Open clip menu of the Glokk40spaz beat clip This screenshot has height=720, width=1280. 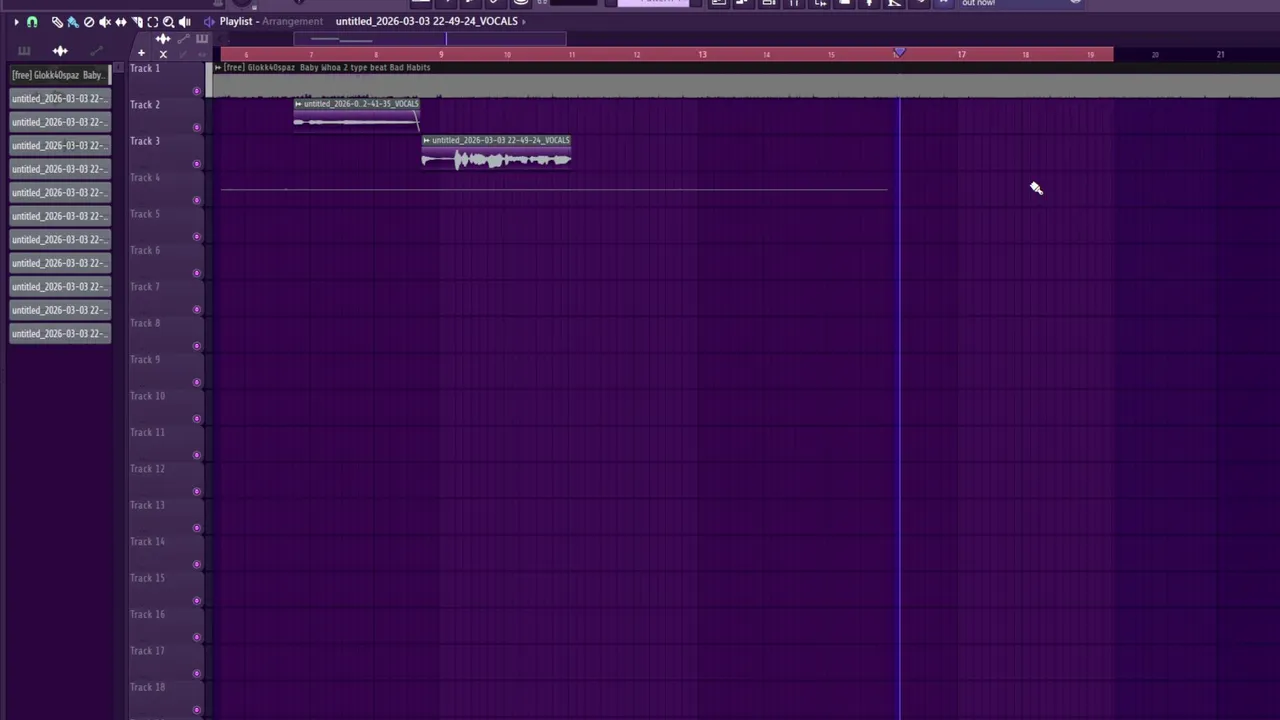coord(219,68)
